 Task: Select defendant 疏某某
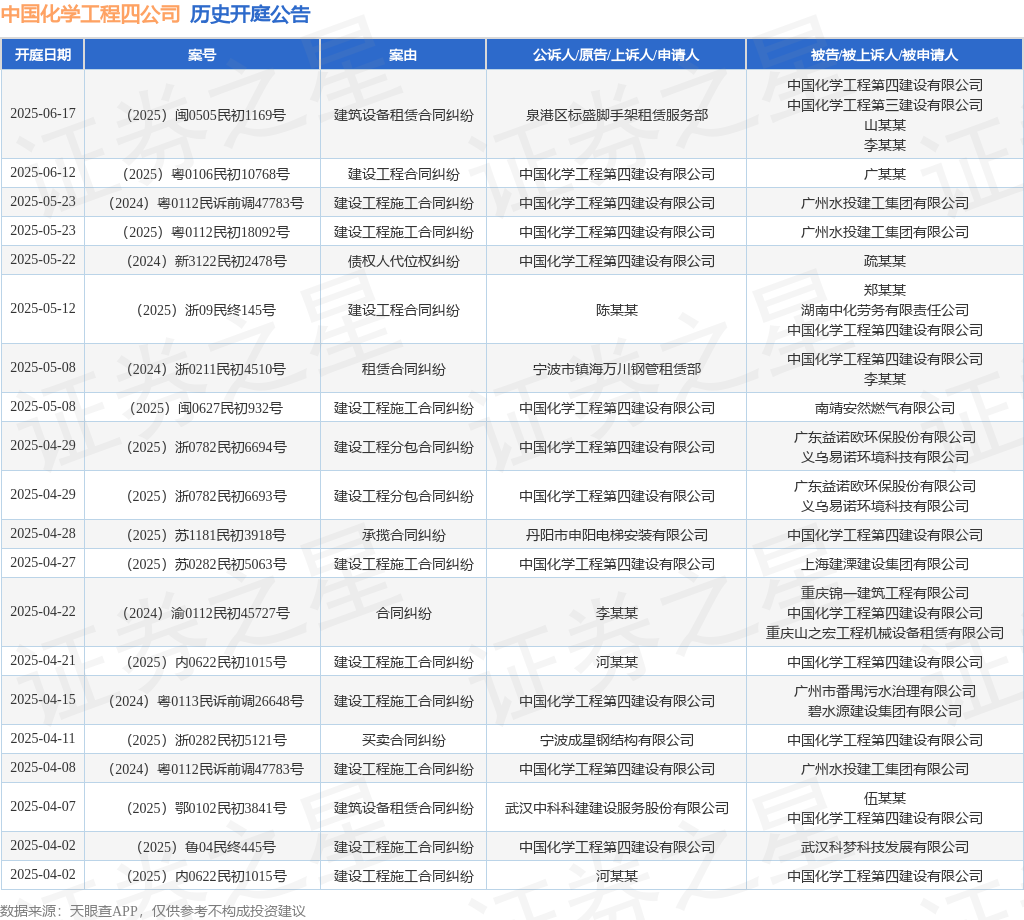[x=885, y=261]
